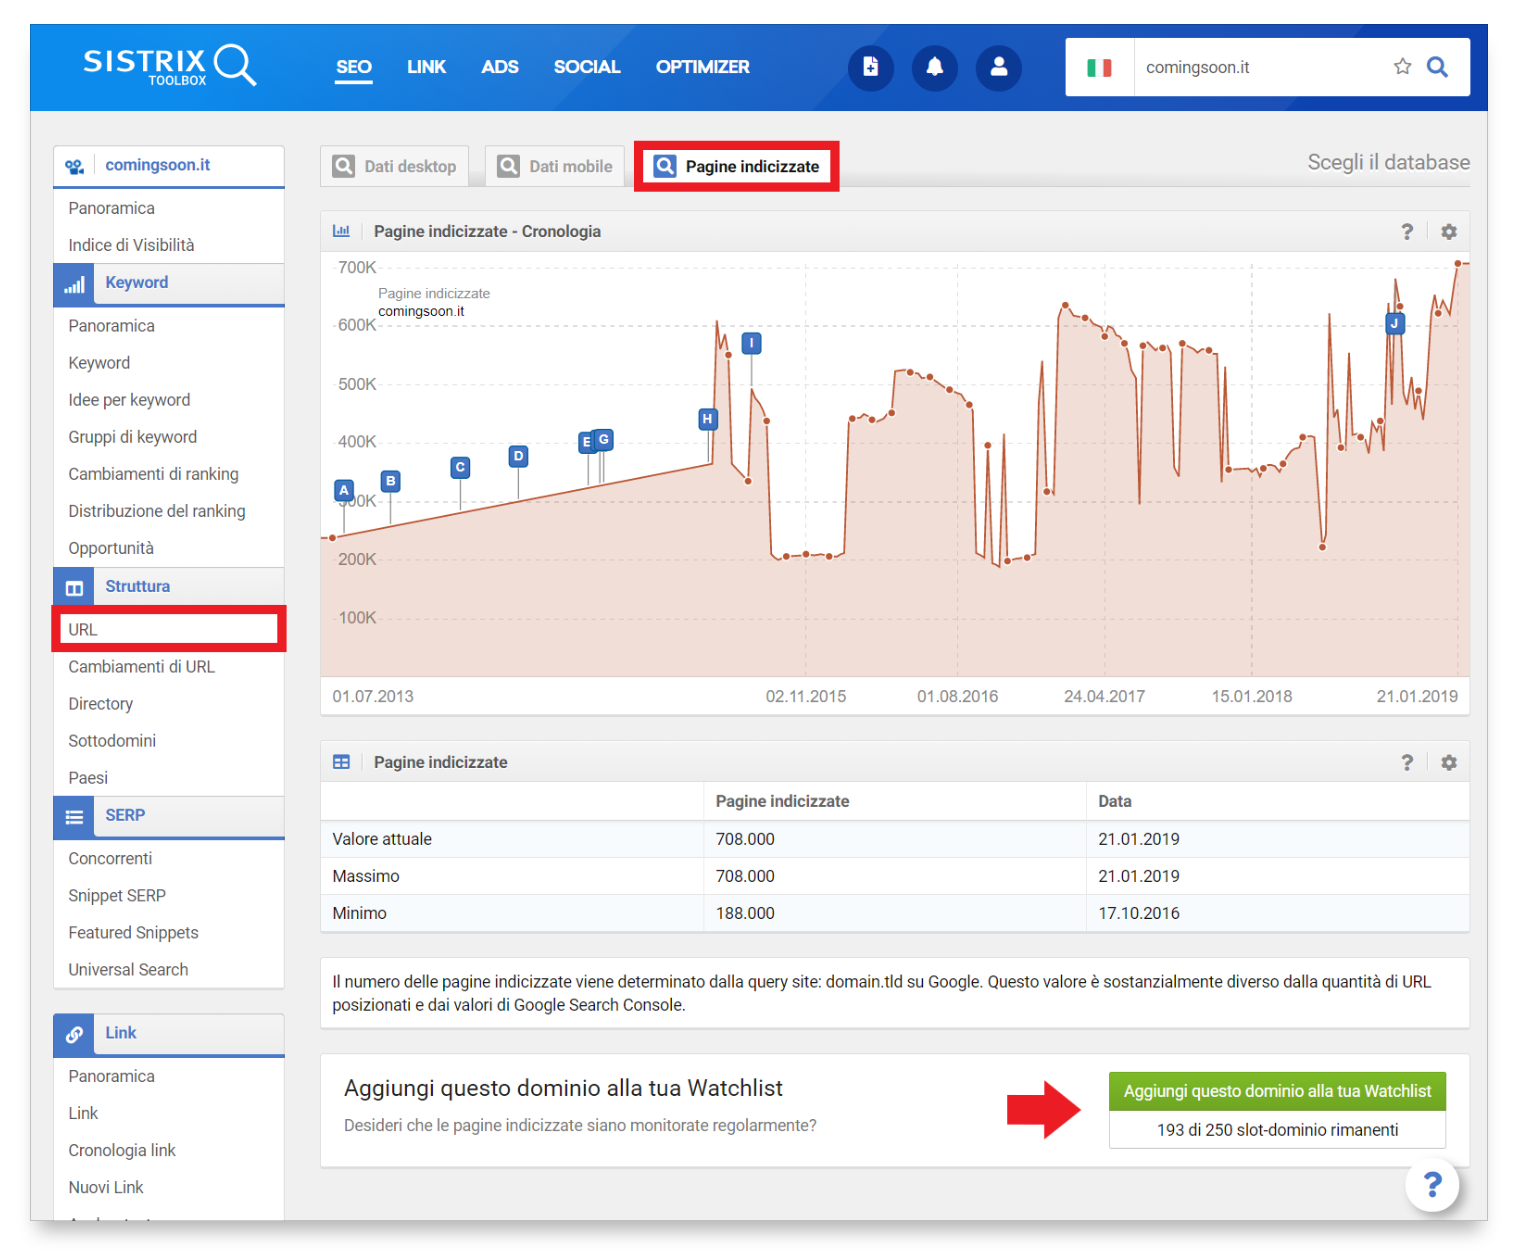Open Gruppi di keyword
This screenshot has width=1518, height=1256.
point(132,437)
